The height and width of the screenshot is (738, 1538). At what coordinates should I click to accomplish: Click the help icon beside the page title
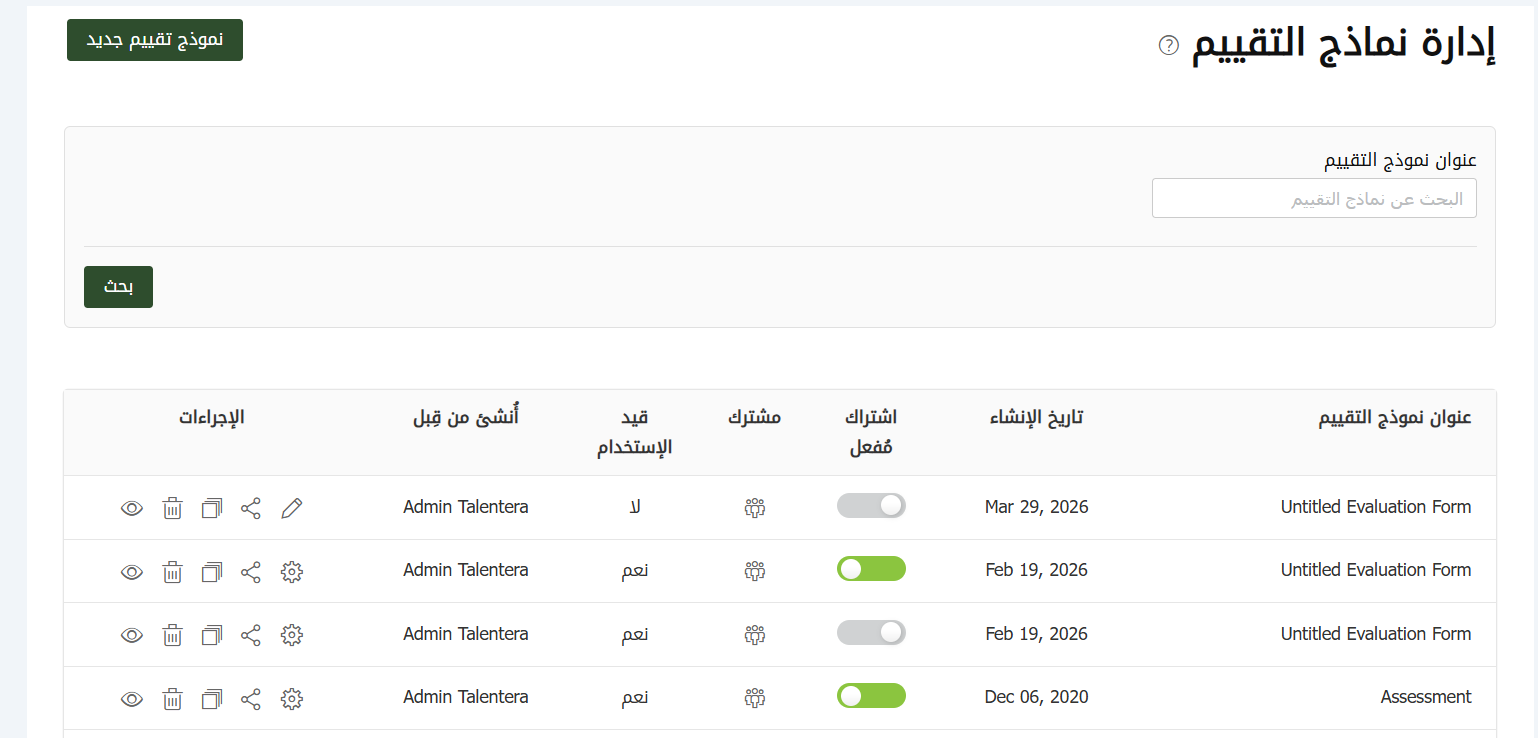tap(1168, 45)
